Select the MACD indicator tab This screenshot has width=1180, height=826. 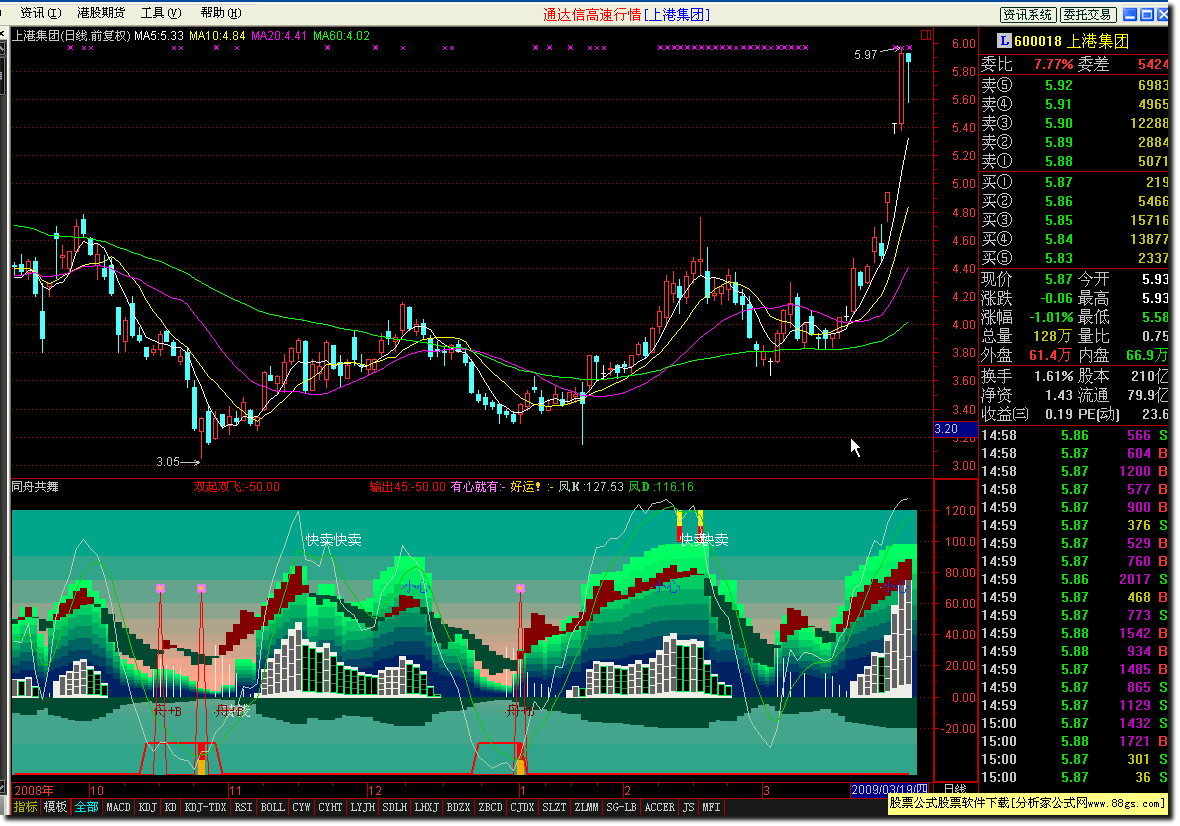118,807
